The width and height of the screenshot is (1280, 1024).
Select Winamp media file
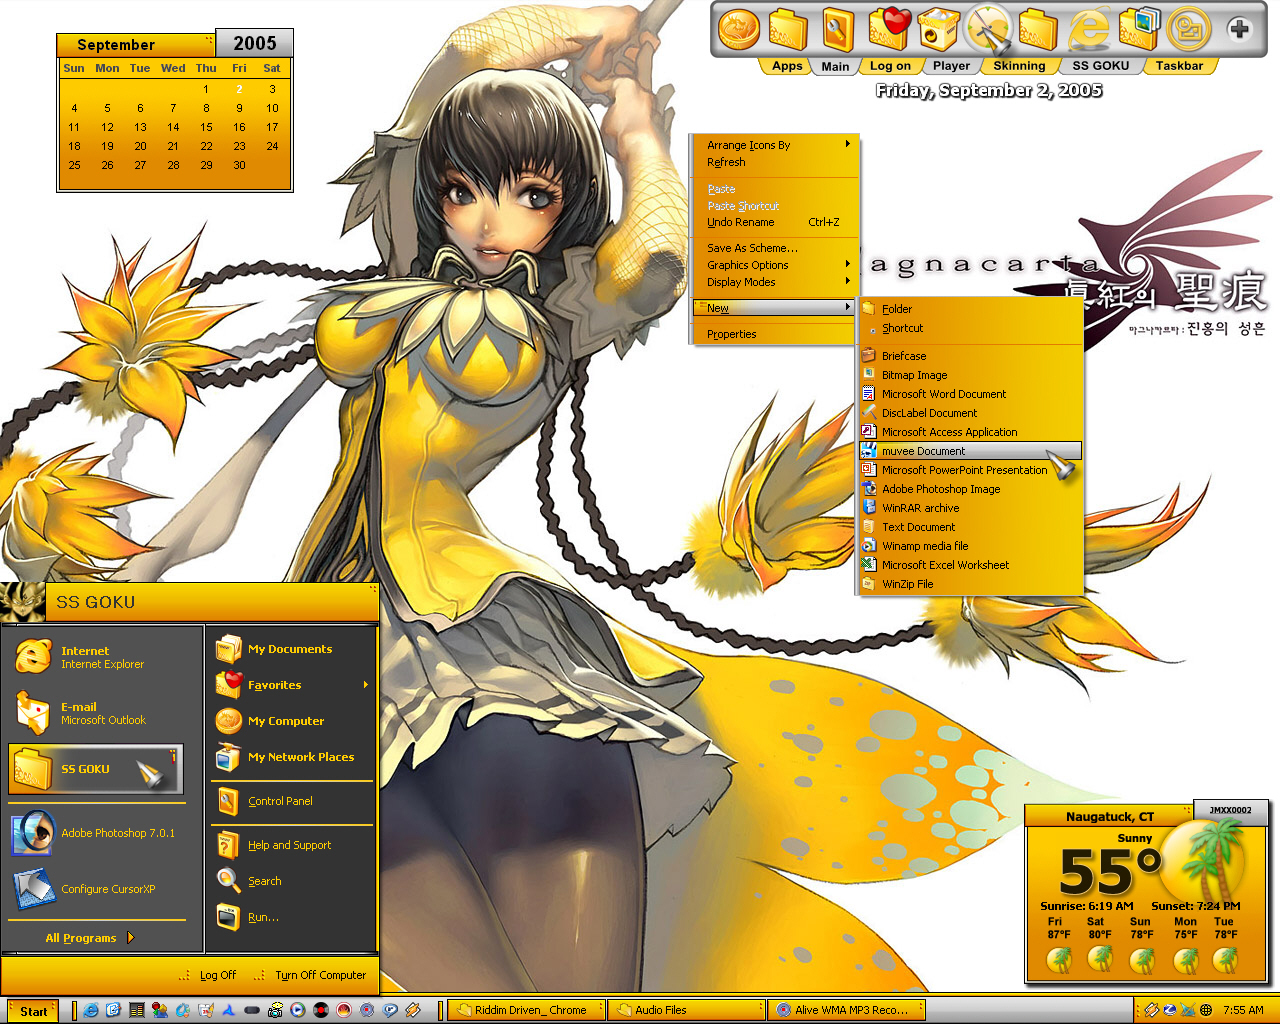970,546
